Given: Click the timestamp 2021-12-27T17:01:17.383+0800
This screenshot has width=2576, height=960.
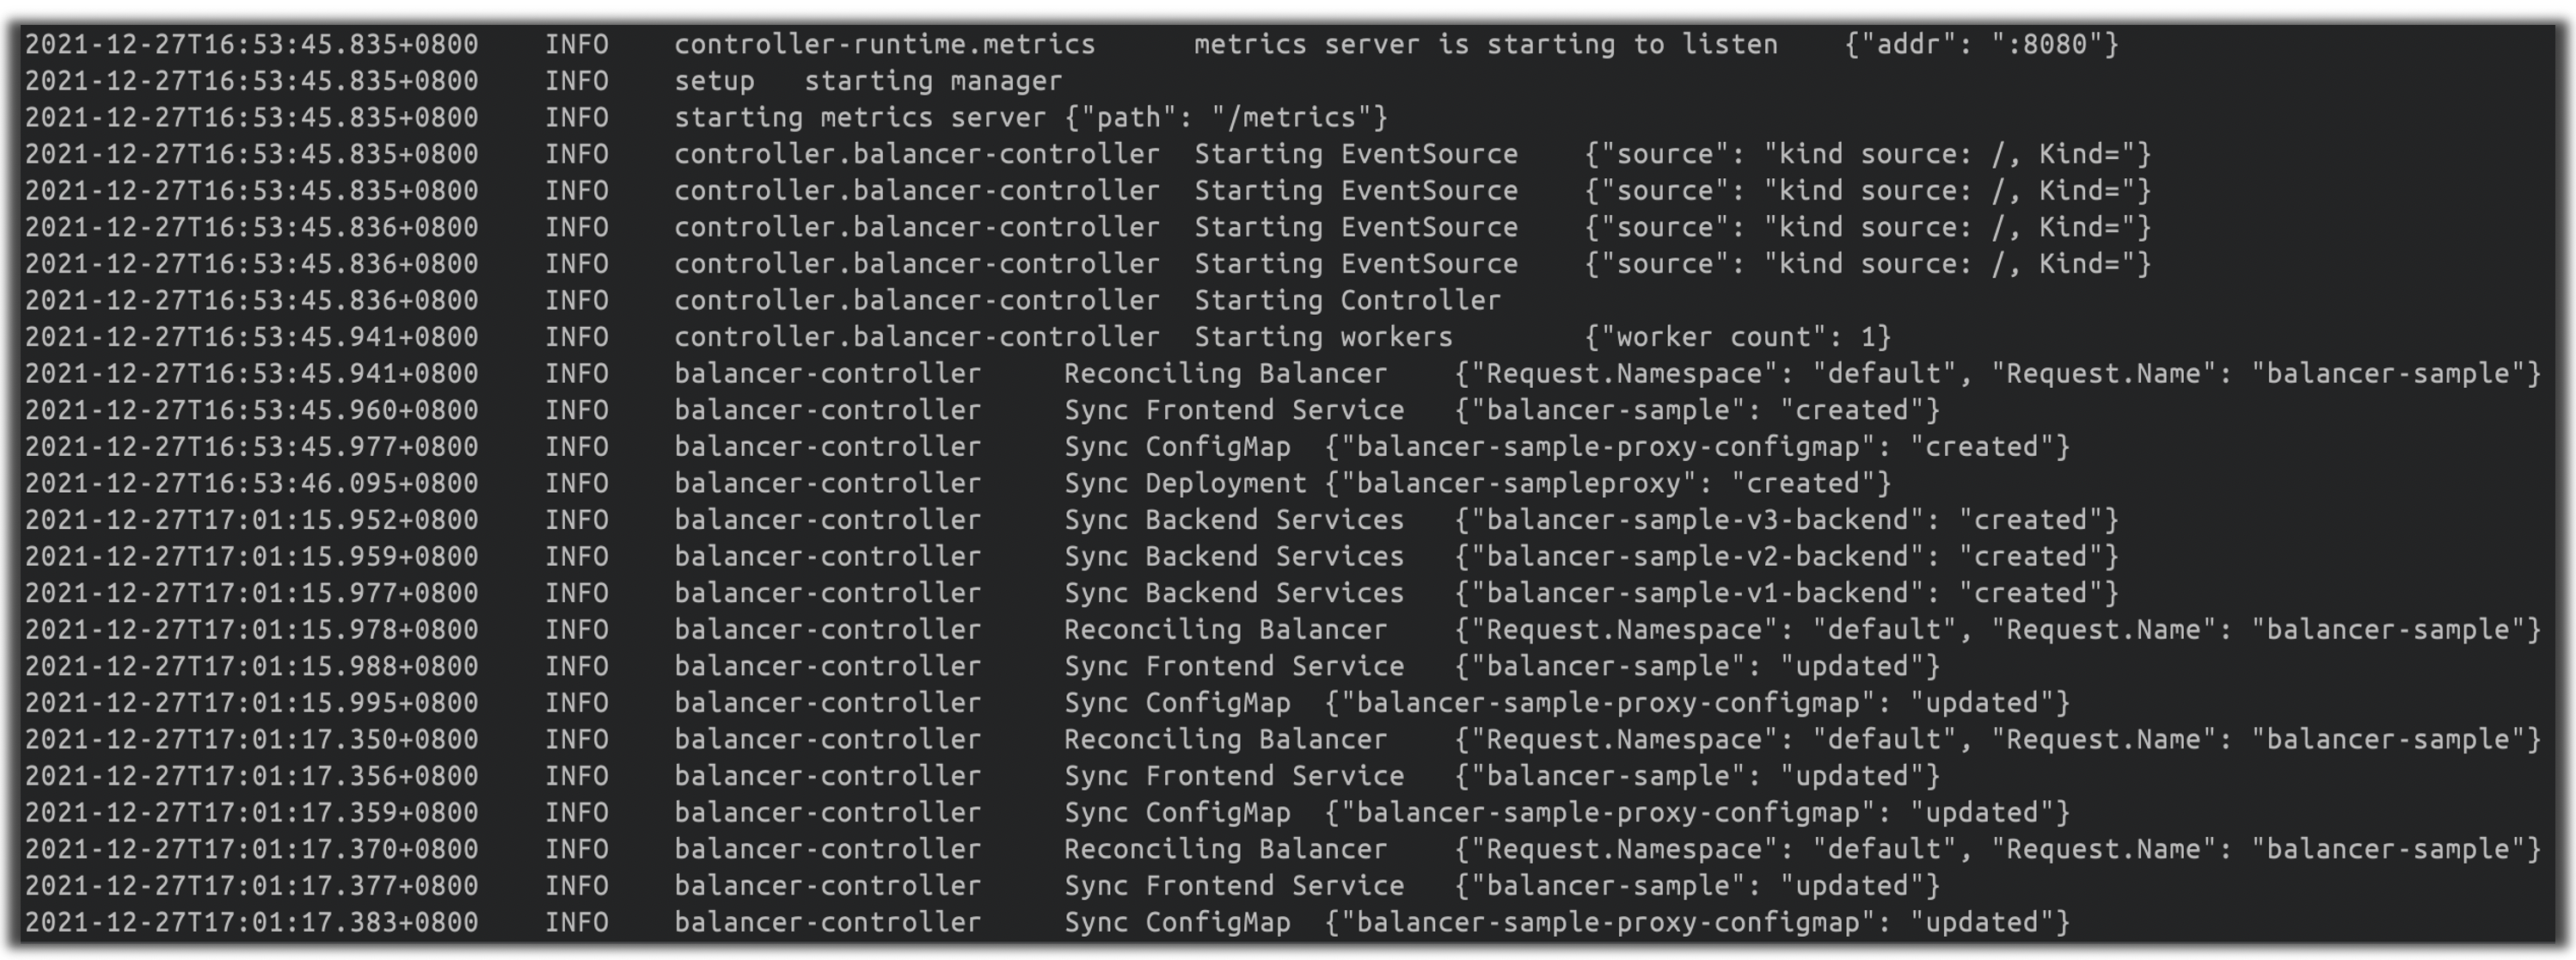Looking at the screenshot, I should [251, 923].
